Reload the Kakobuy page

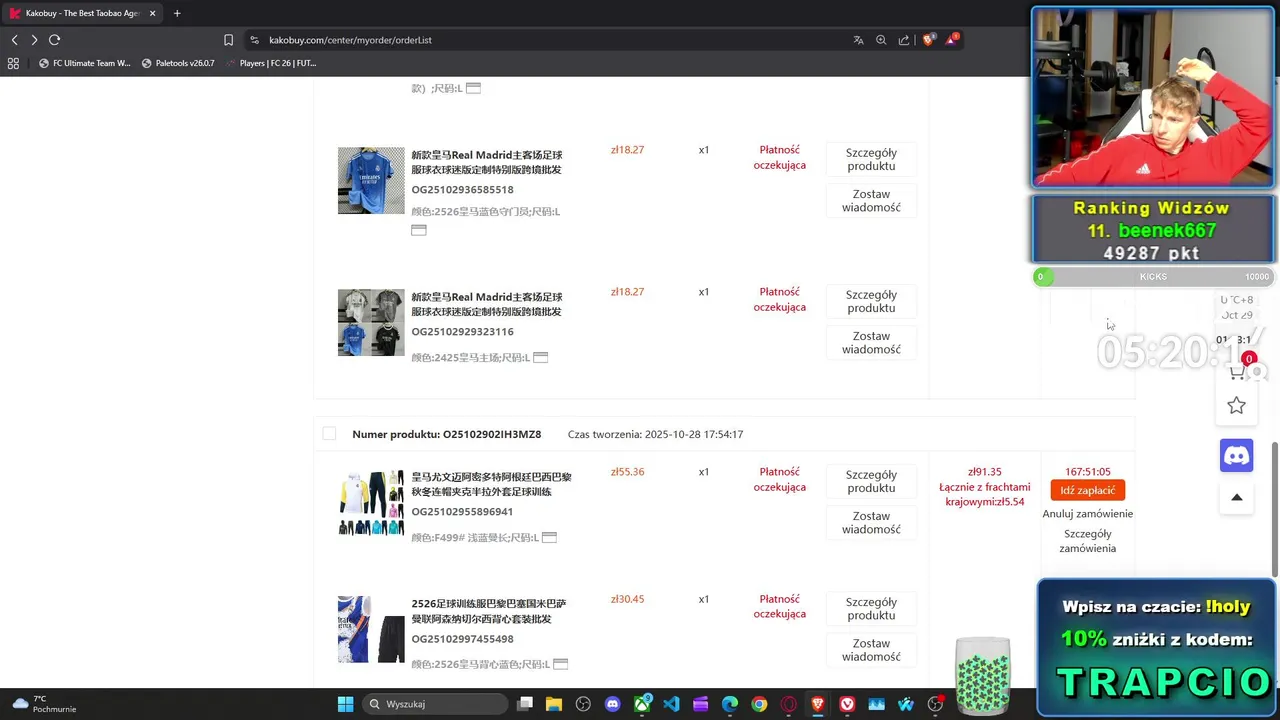click(x=54, y=40)
